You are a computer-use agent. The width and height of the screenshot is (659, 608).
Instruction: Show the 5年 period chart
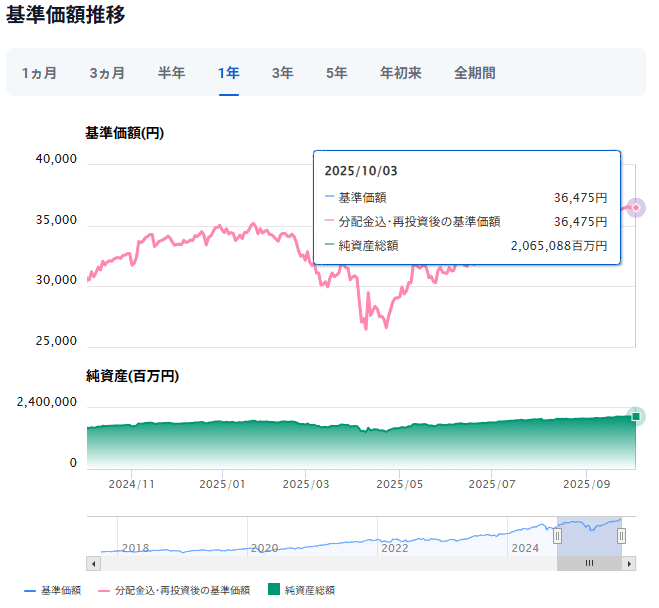(x=336, y=73)
